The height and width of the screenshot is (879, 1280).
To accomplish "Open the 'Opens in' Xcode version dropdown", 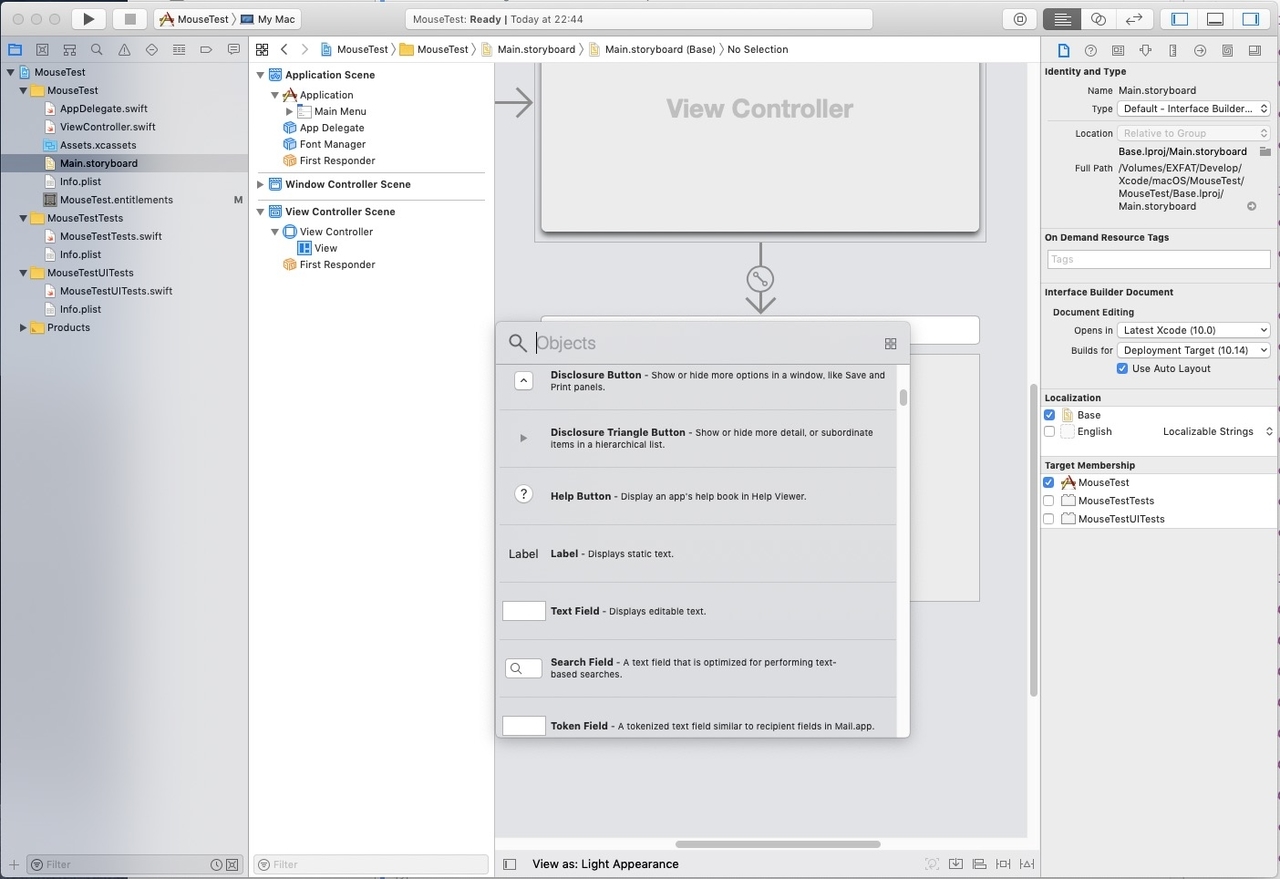I will [1194, 330].
